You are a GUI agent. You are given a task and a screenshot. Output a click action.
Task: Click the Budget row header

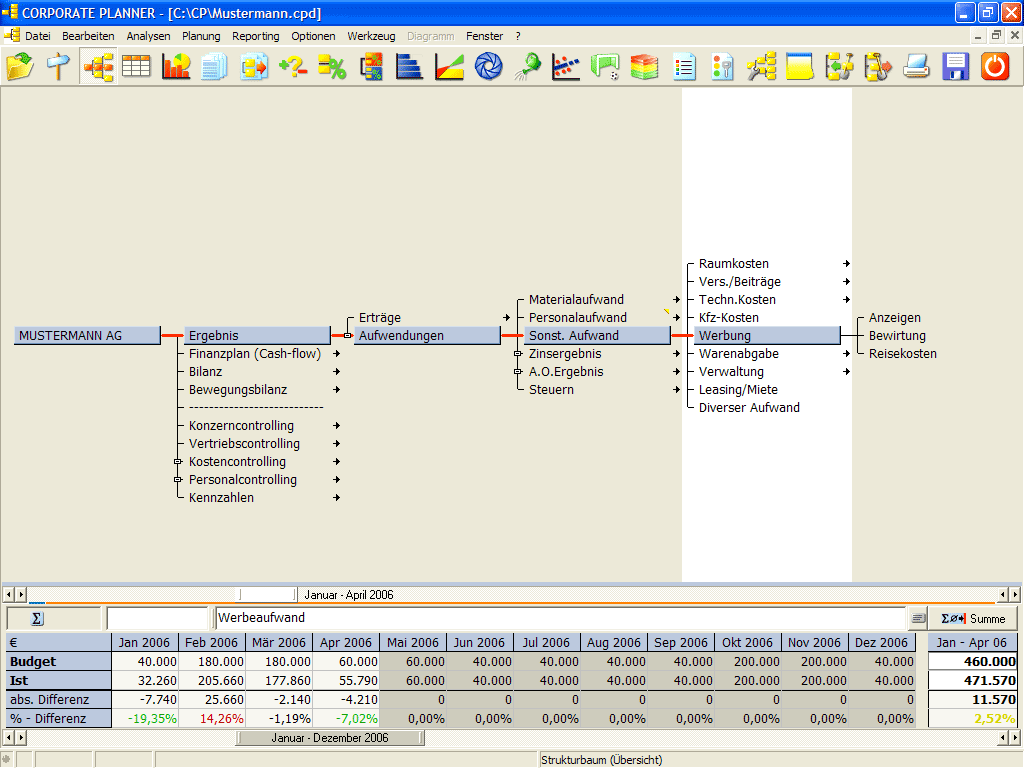coord(59,662)
